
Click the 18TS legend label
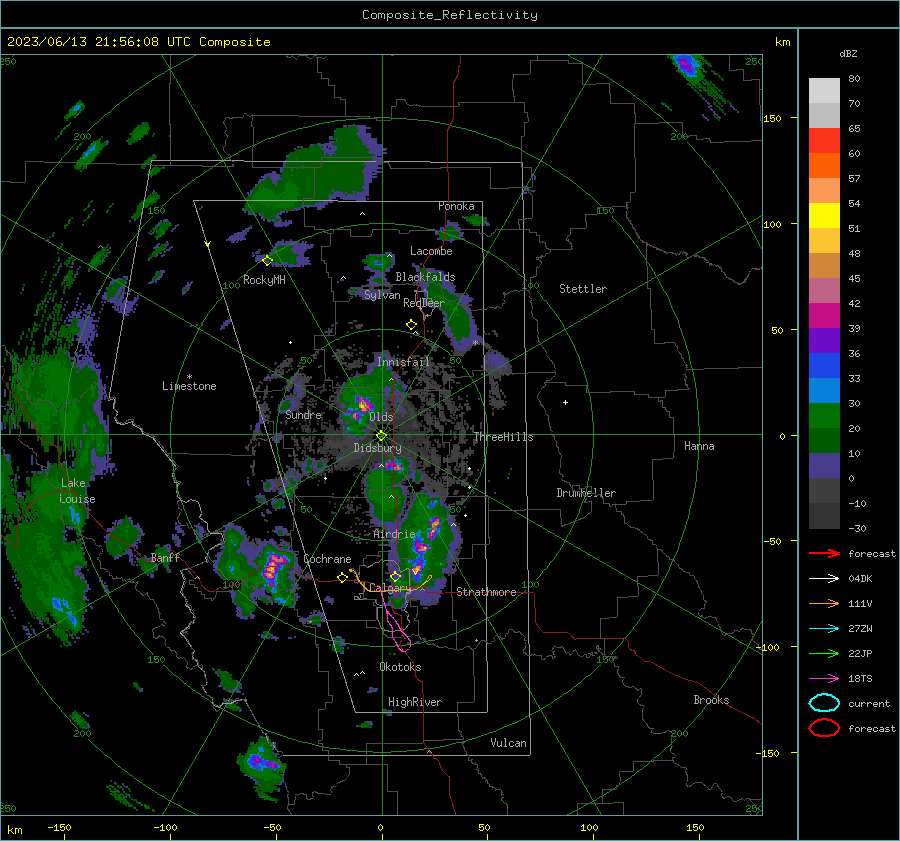860,679
